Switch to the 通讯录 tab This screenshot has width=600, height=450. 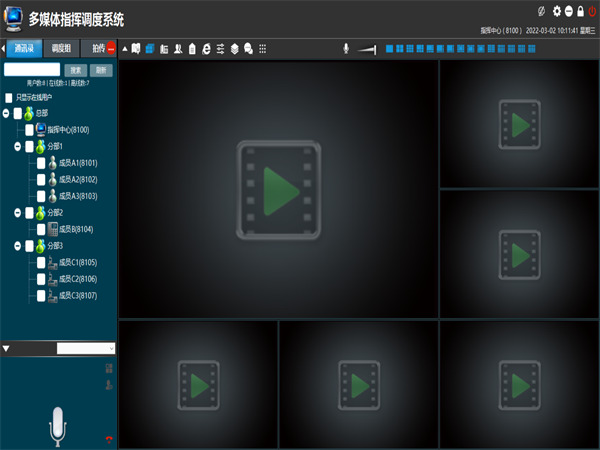(x=27, y=48)
